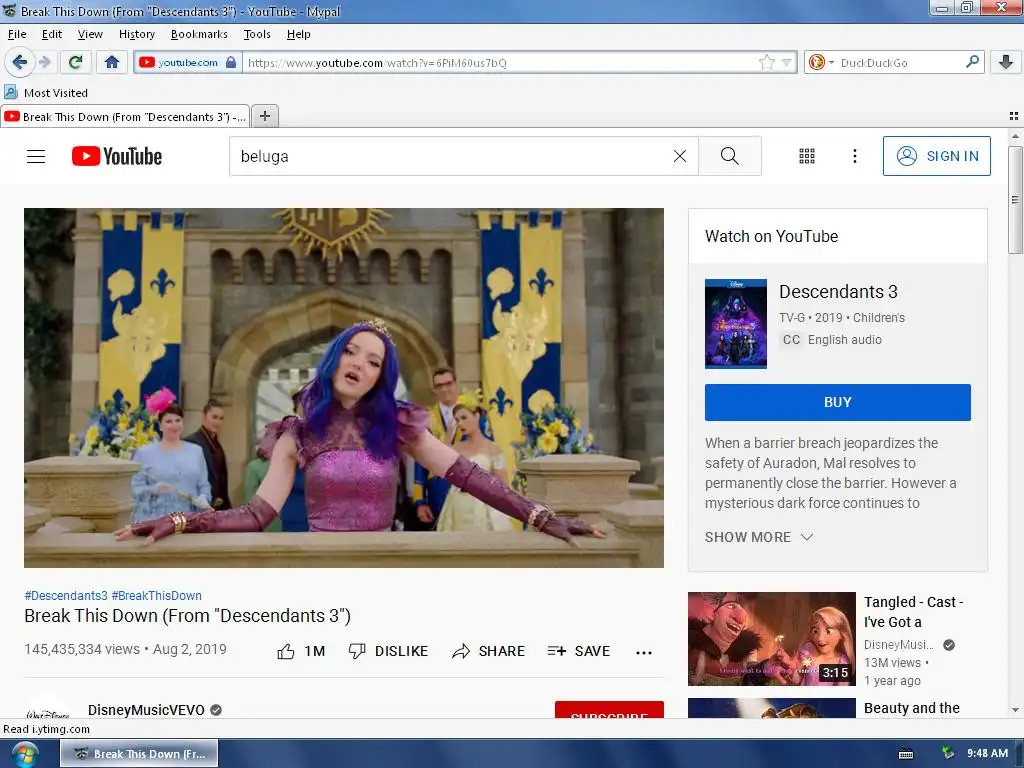Click the SIGN IN button
1024x768 pixels.
click(x=936, y=156)
